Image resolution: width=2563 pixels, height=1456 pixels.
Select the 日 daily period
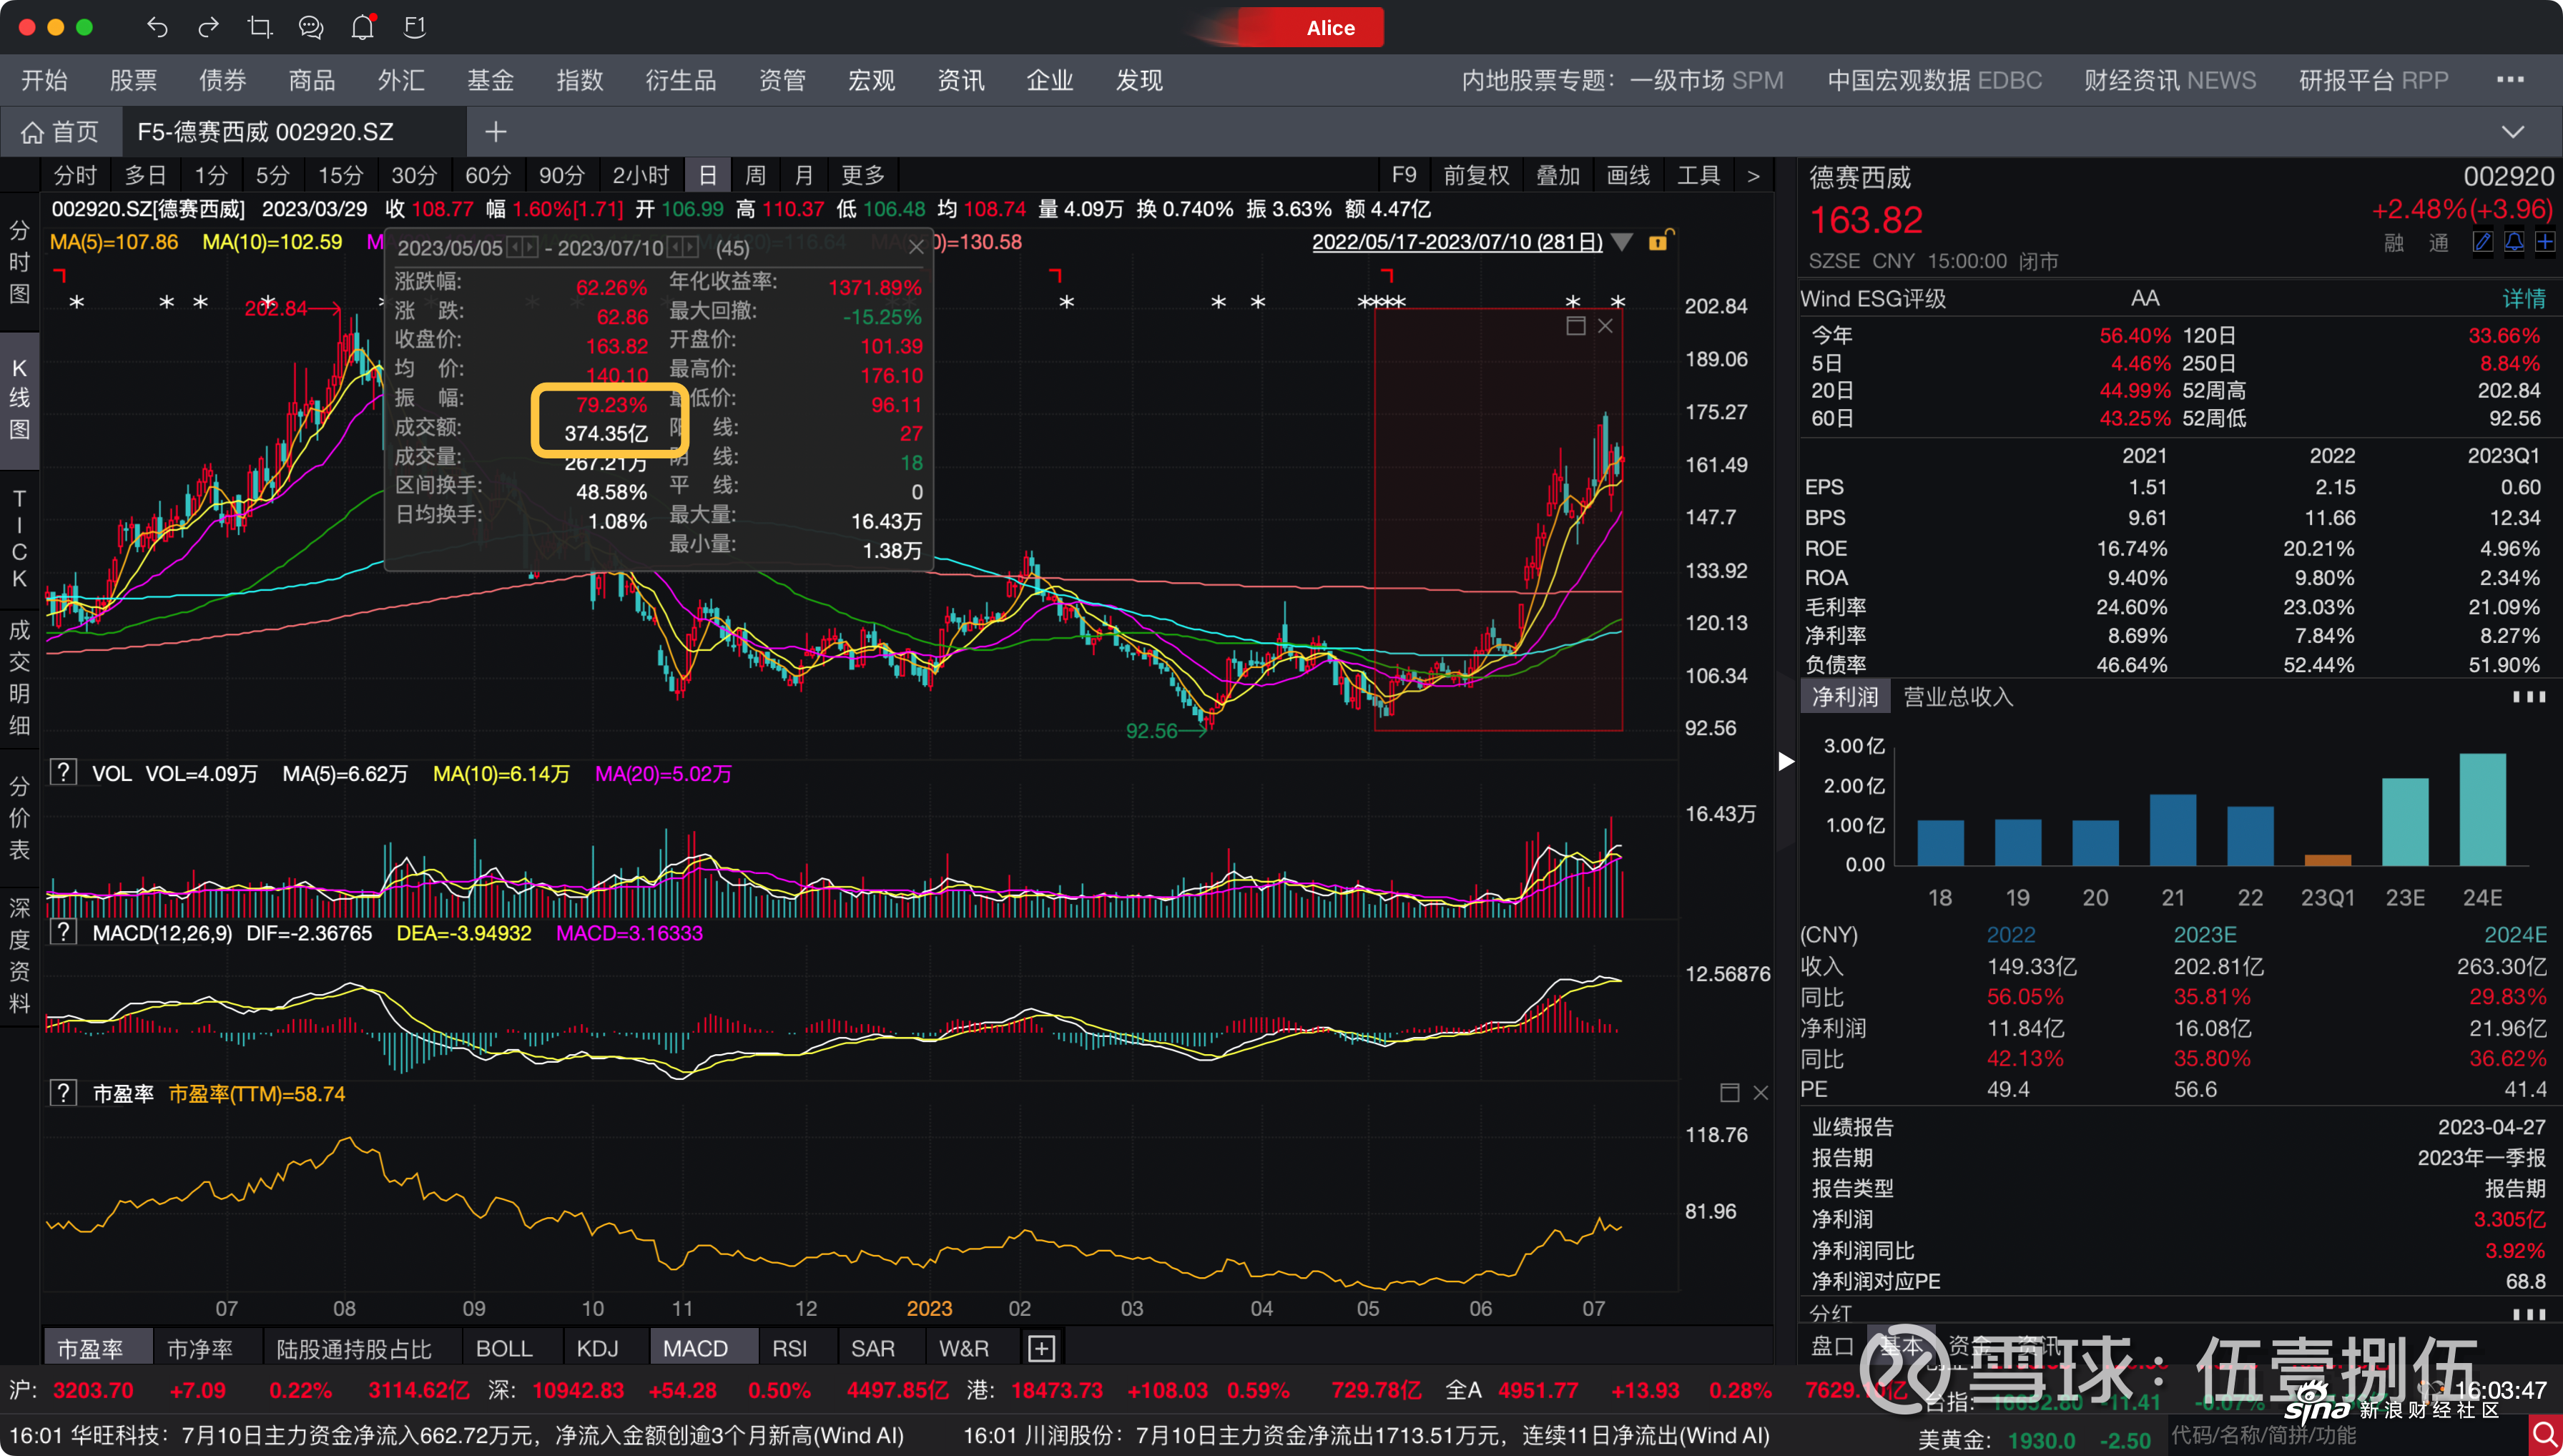(x=708, y=176)
